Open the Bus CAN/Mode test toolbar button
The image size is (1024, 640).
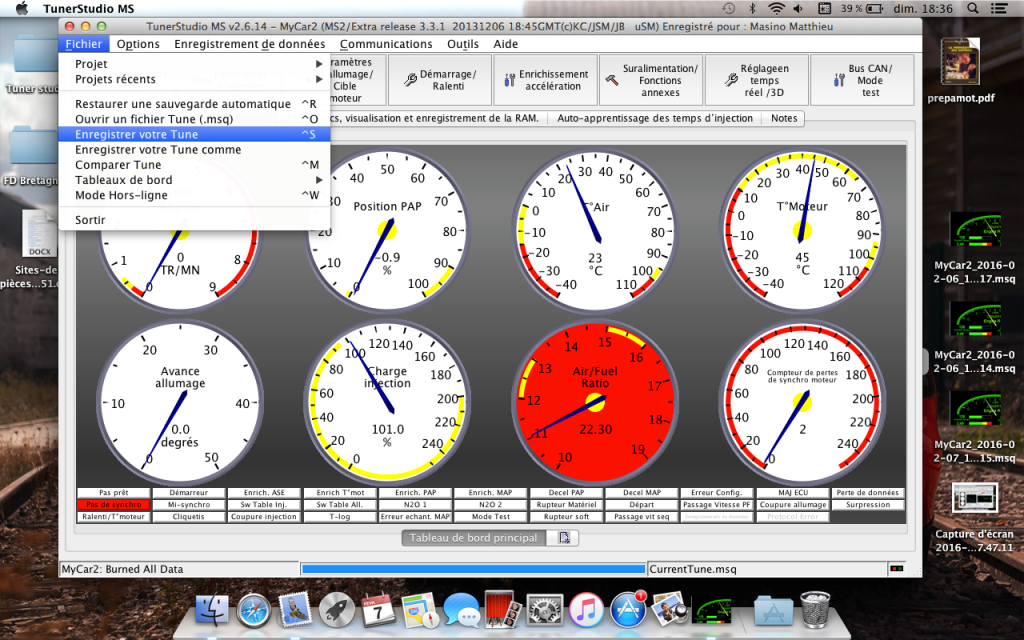[x=862, y=80]
